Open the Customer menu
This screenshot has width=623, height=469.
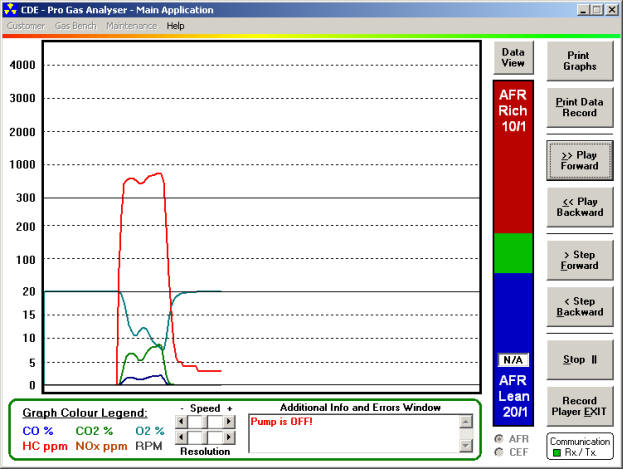(x=26, y=25)
